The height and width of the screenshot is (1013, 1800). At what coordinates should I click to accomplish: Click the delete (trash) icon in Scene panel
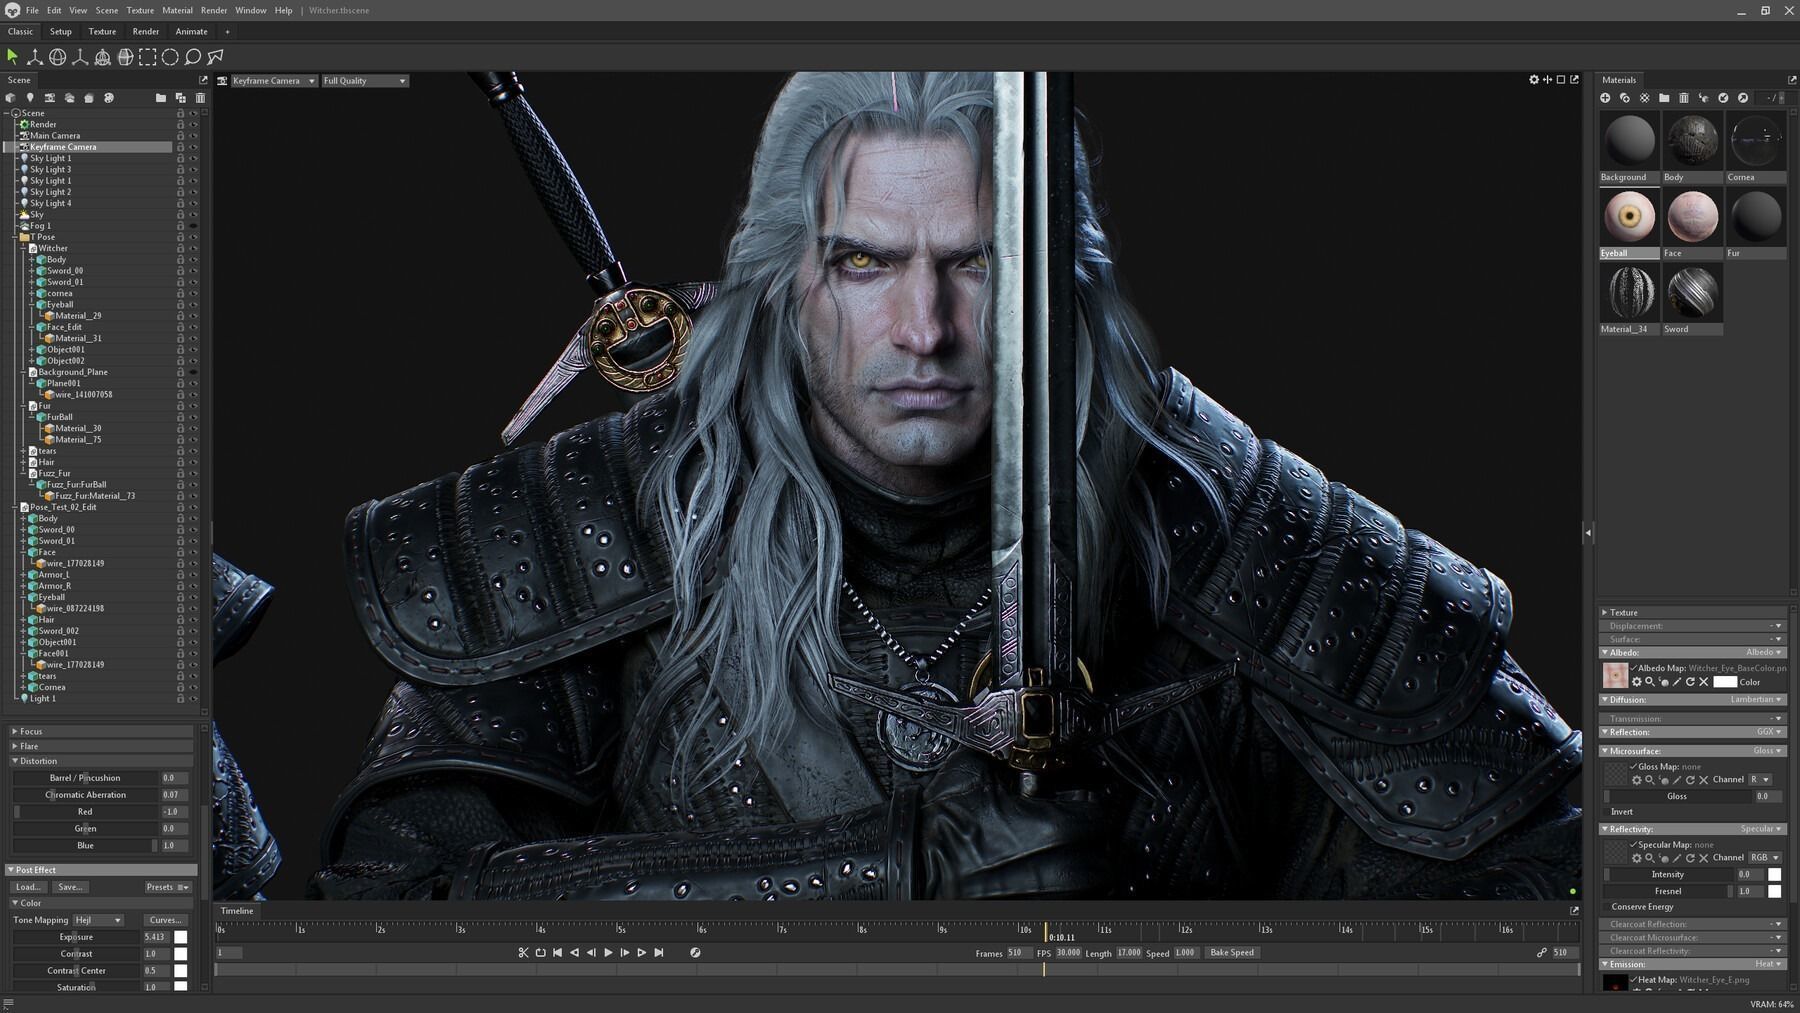(200, 97)
